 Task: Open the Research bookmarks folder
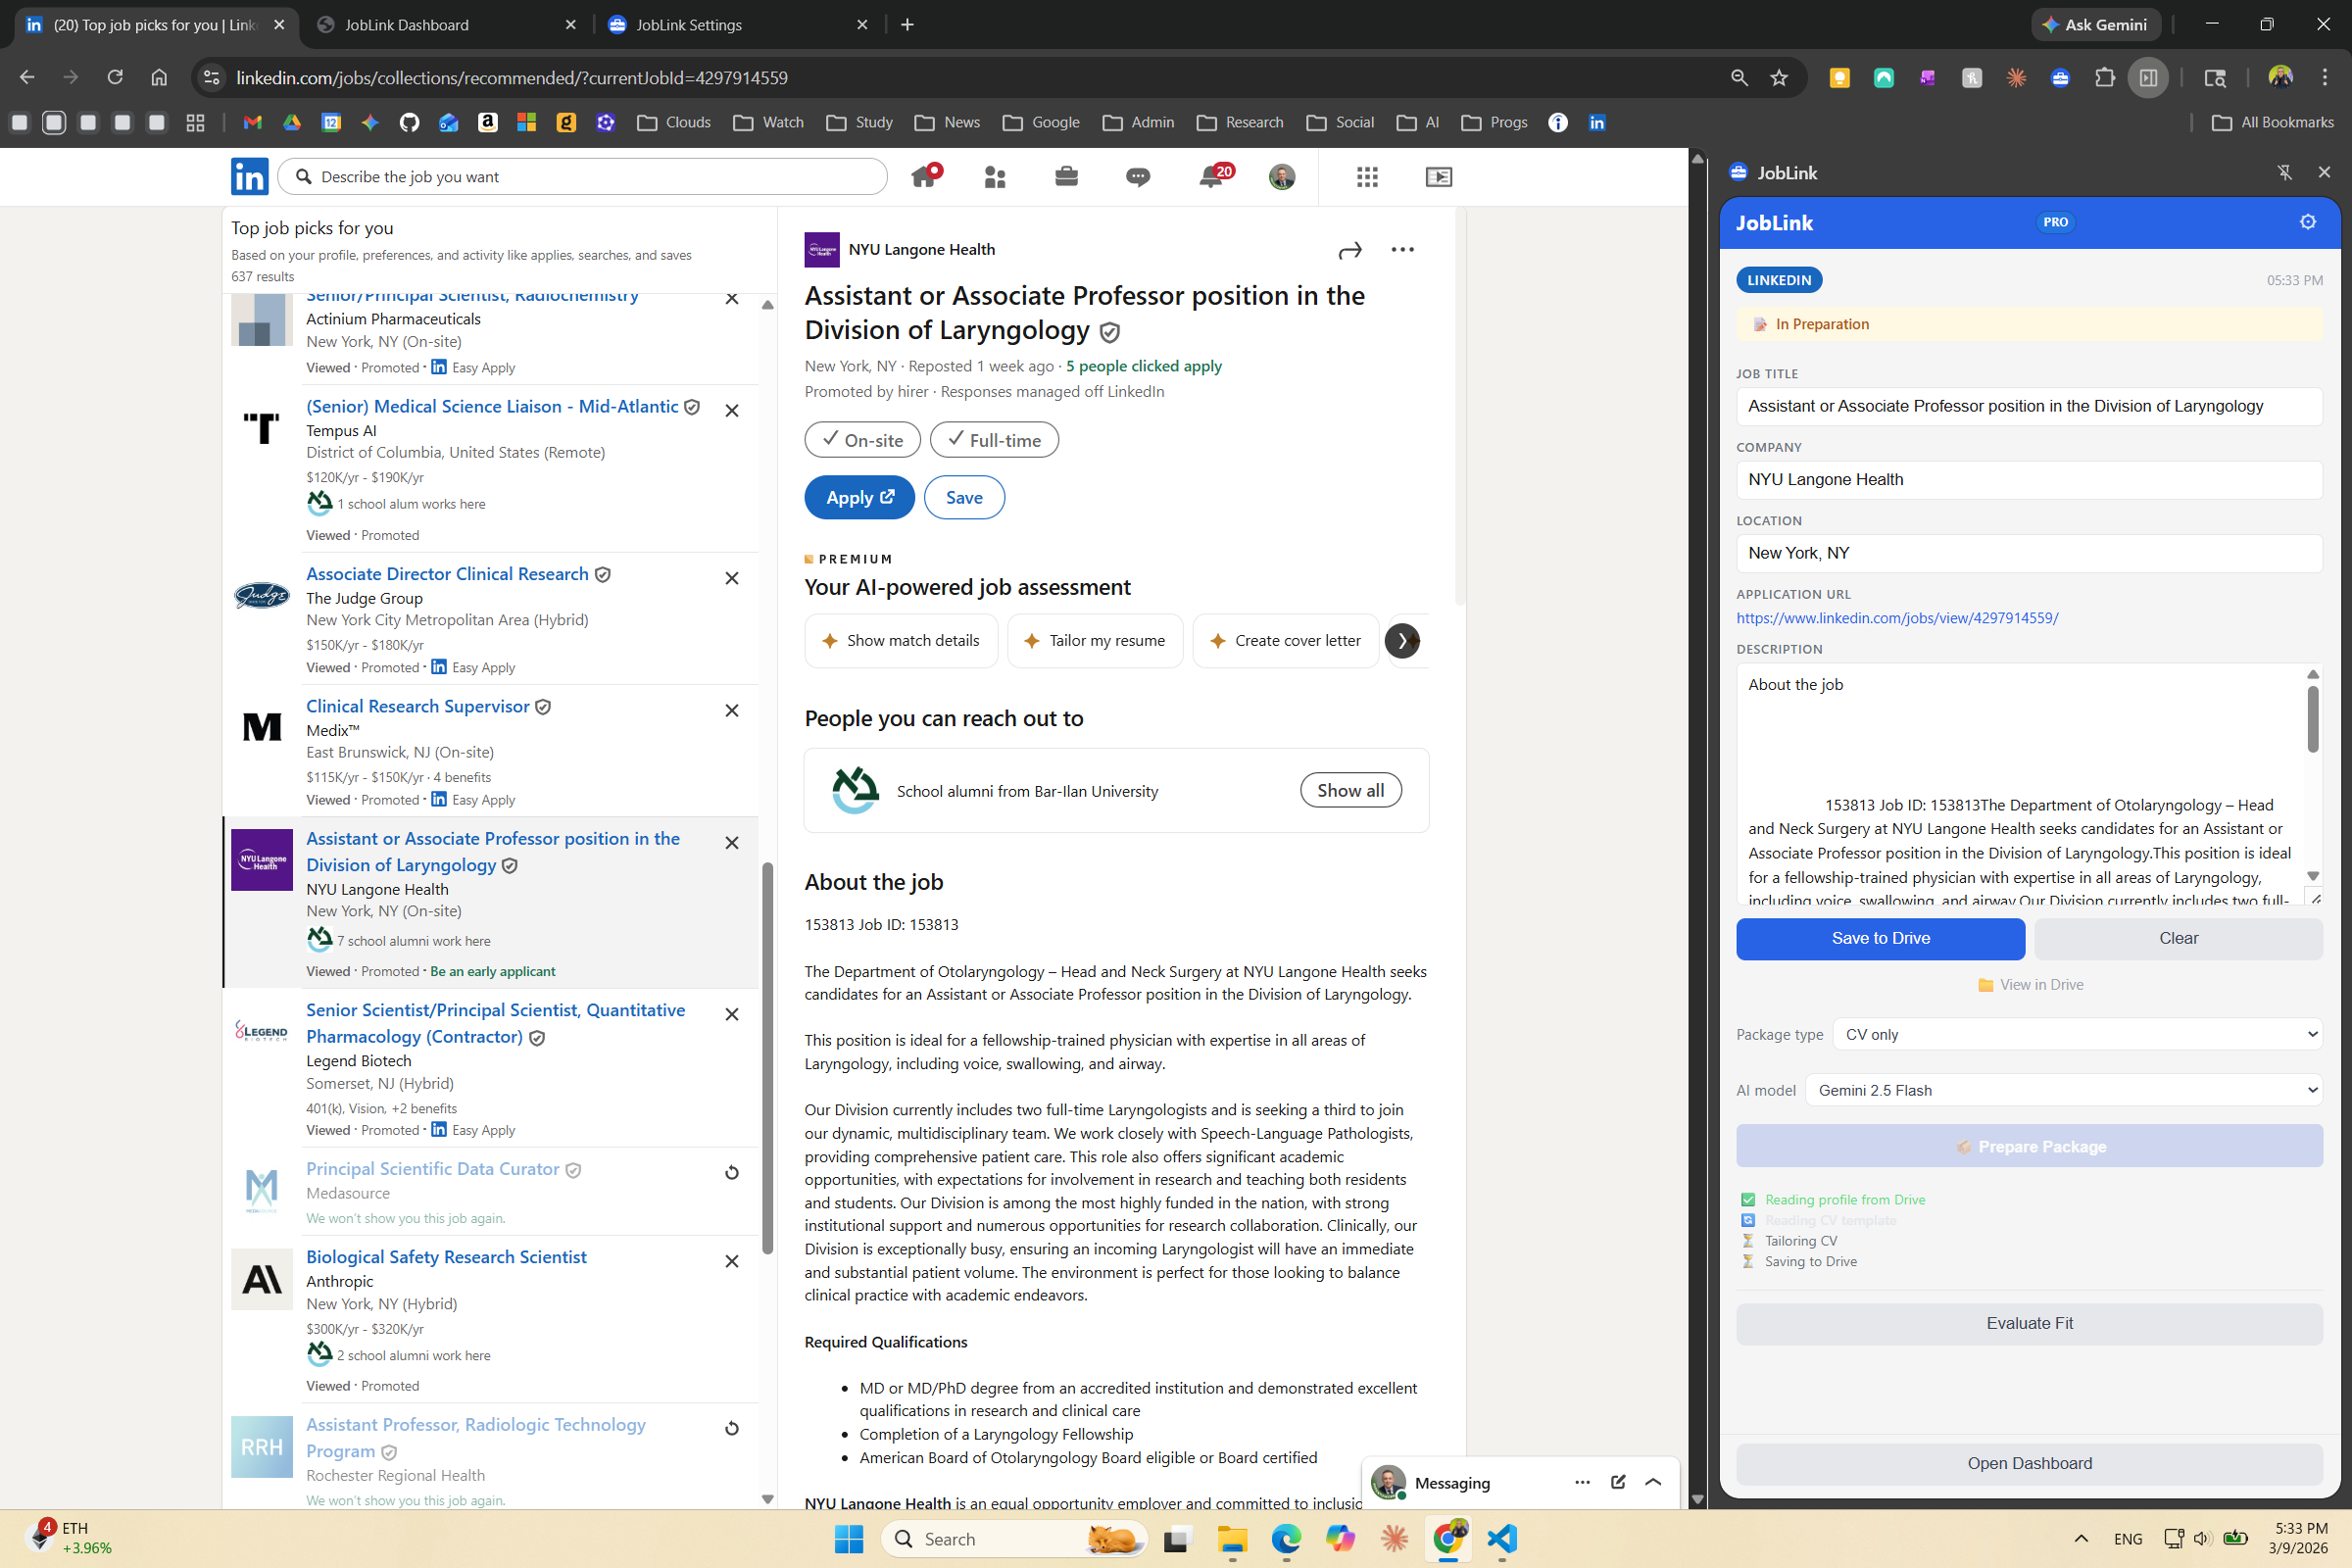pos(1240,123)
